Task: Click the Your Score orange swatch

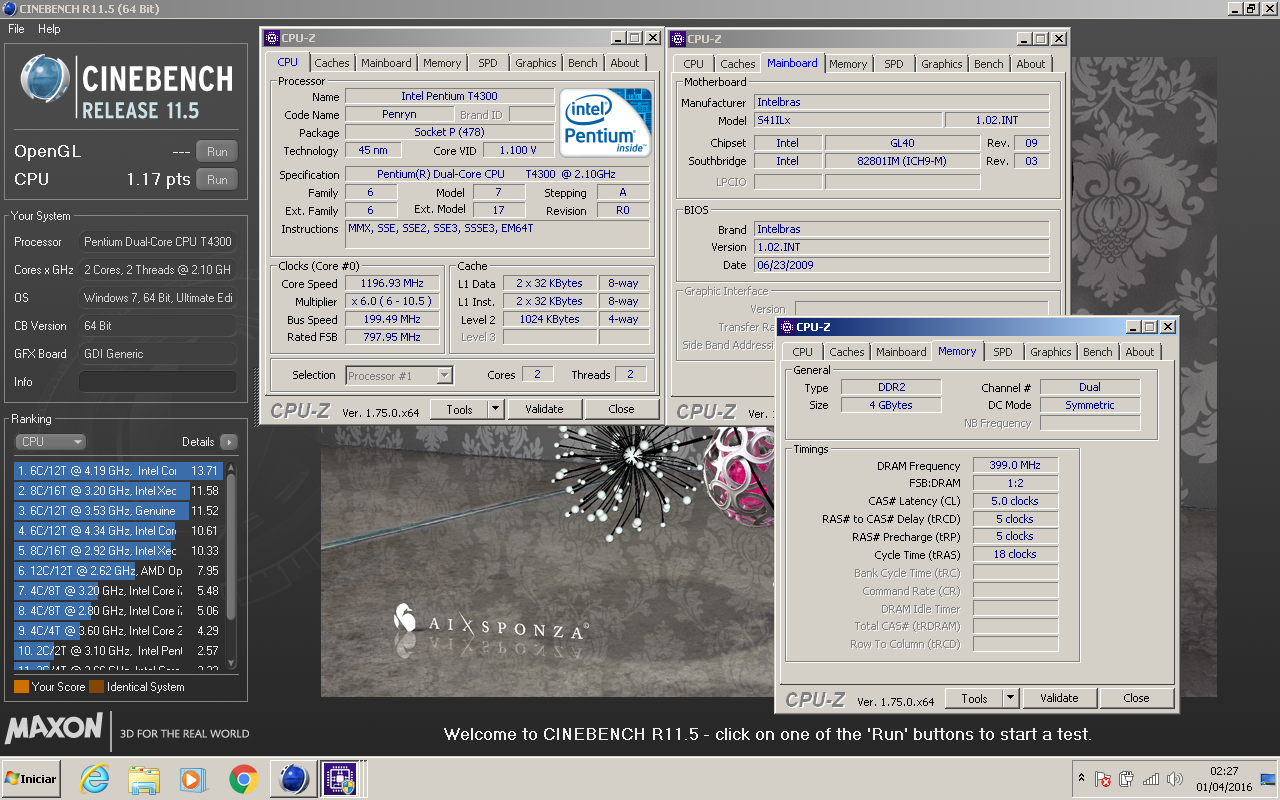Action: click(21, 687)
